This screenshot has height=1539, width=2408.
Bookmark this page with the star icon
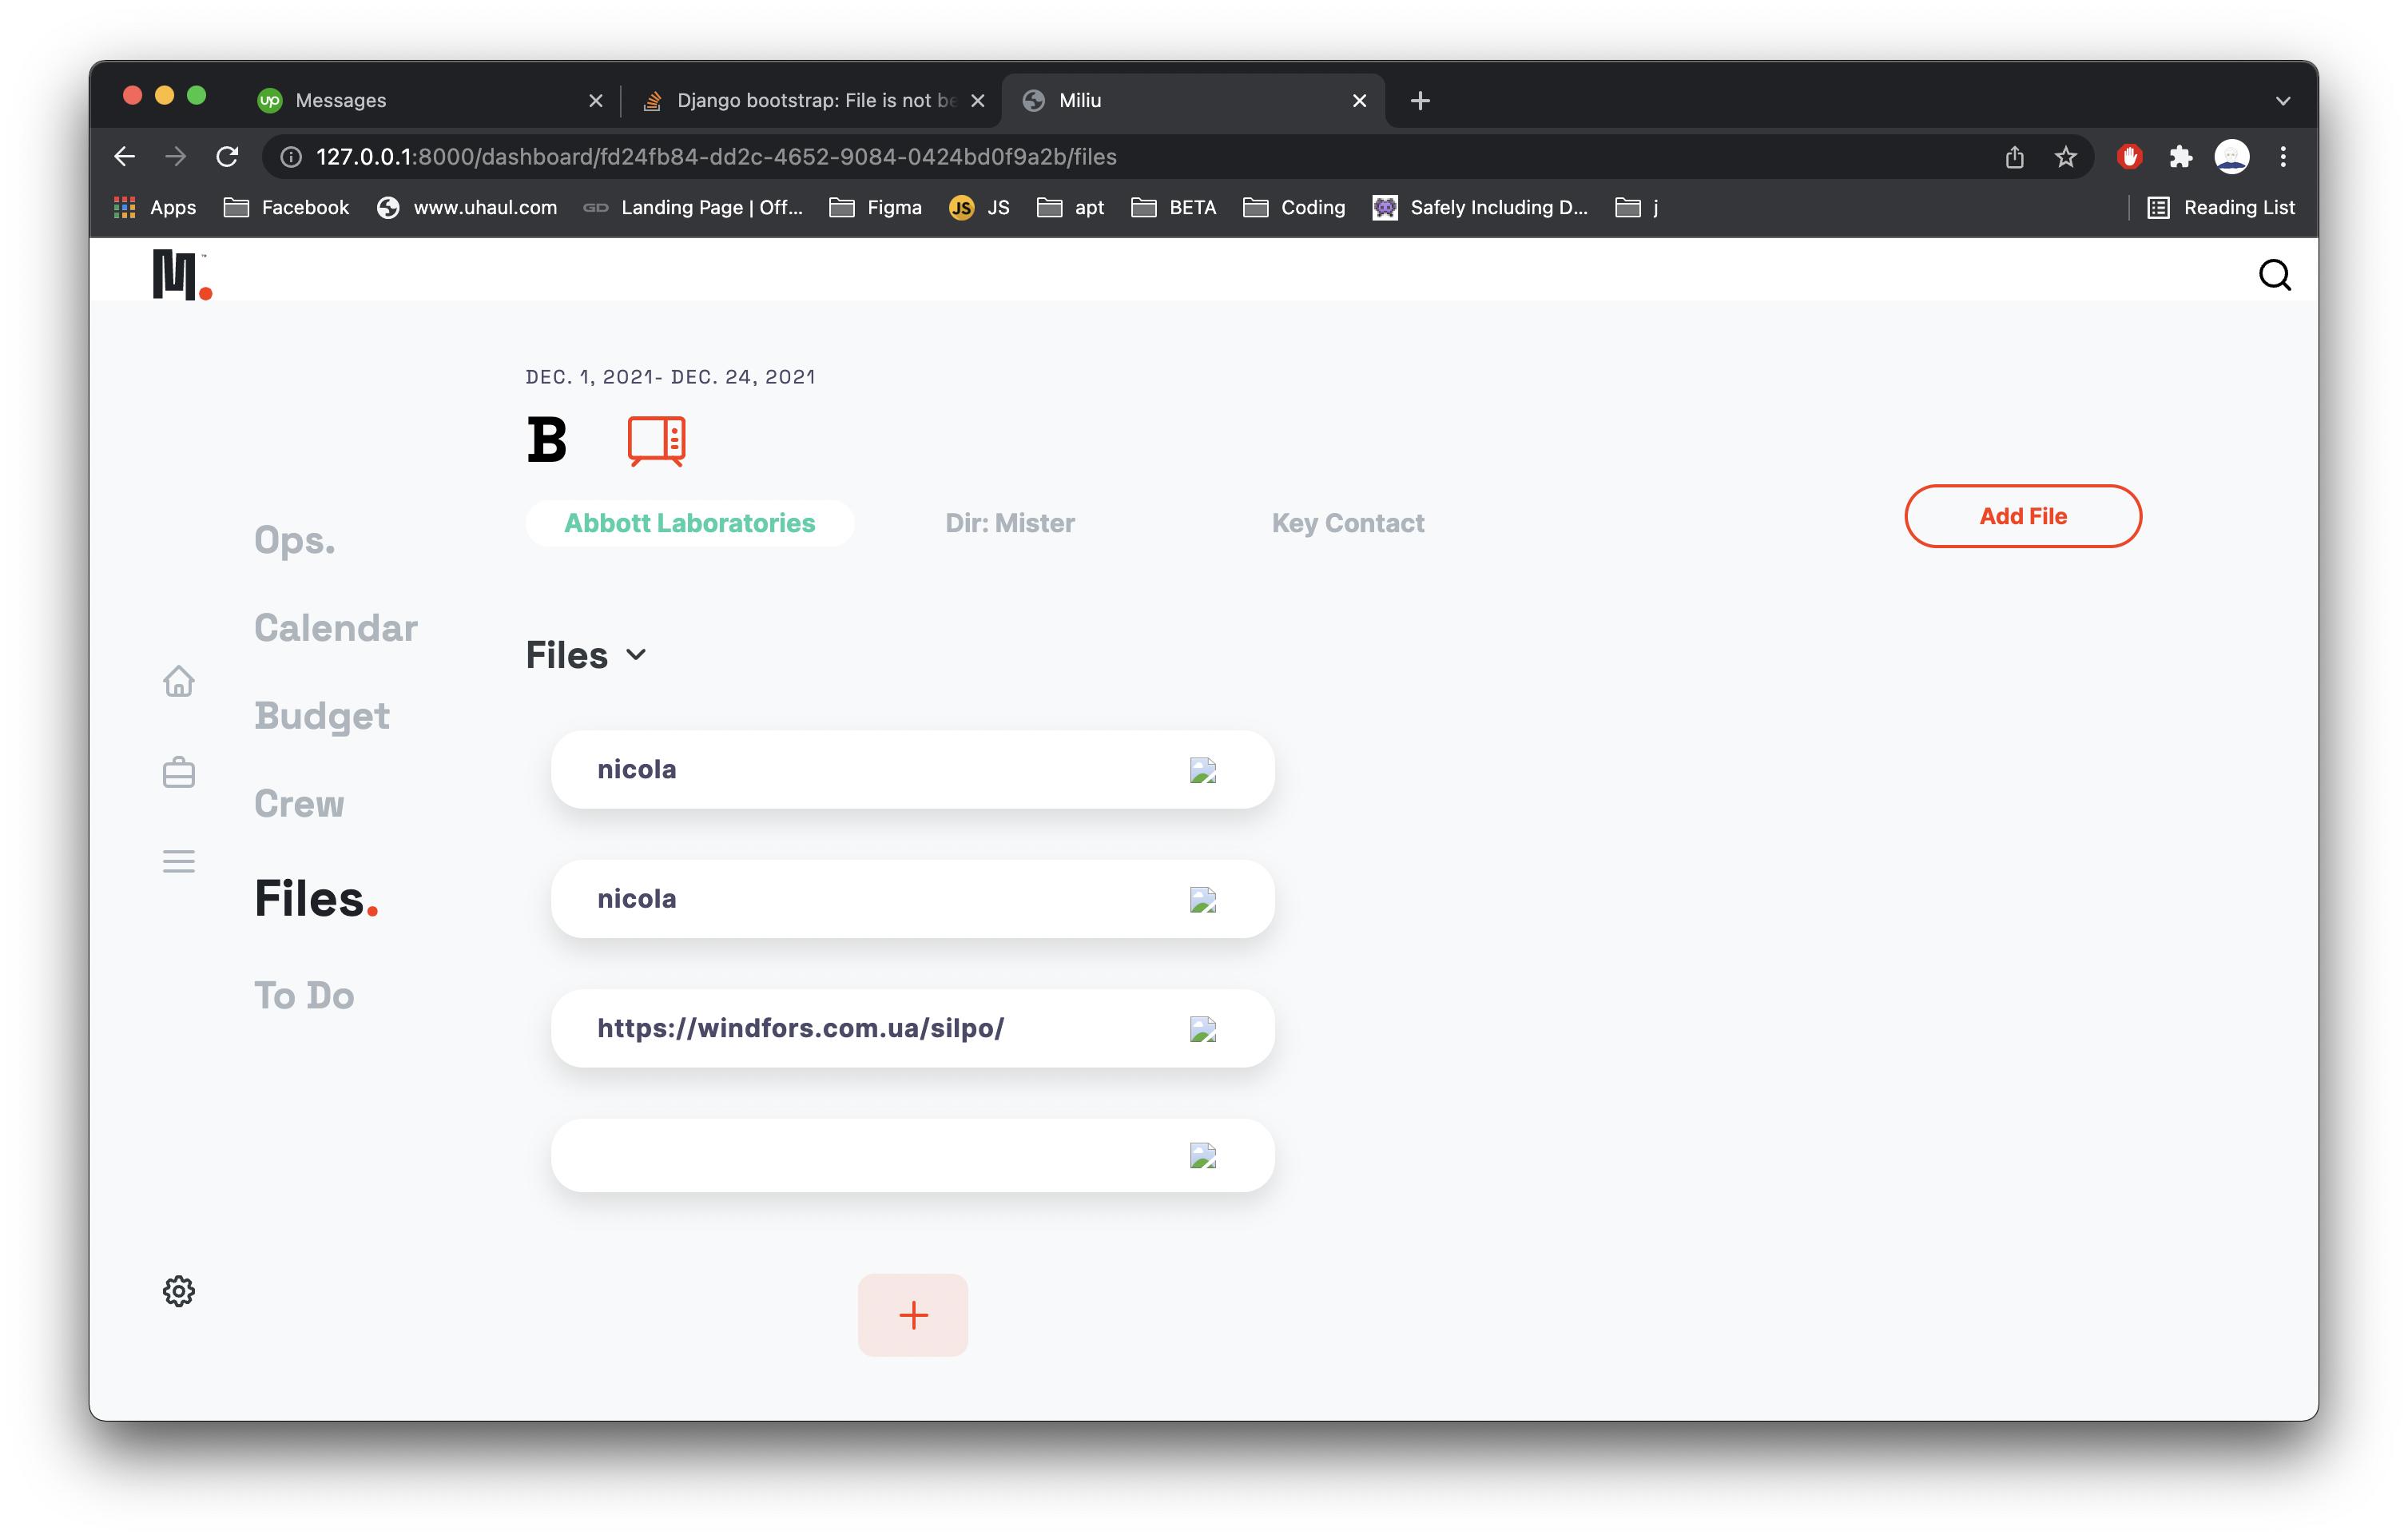pos(2065,157)
